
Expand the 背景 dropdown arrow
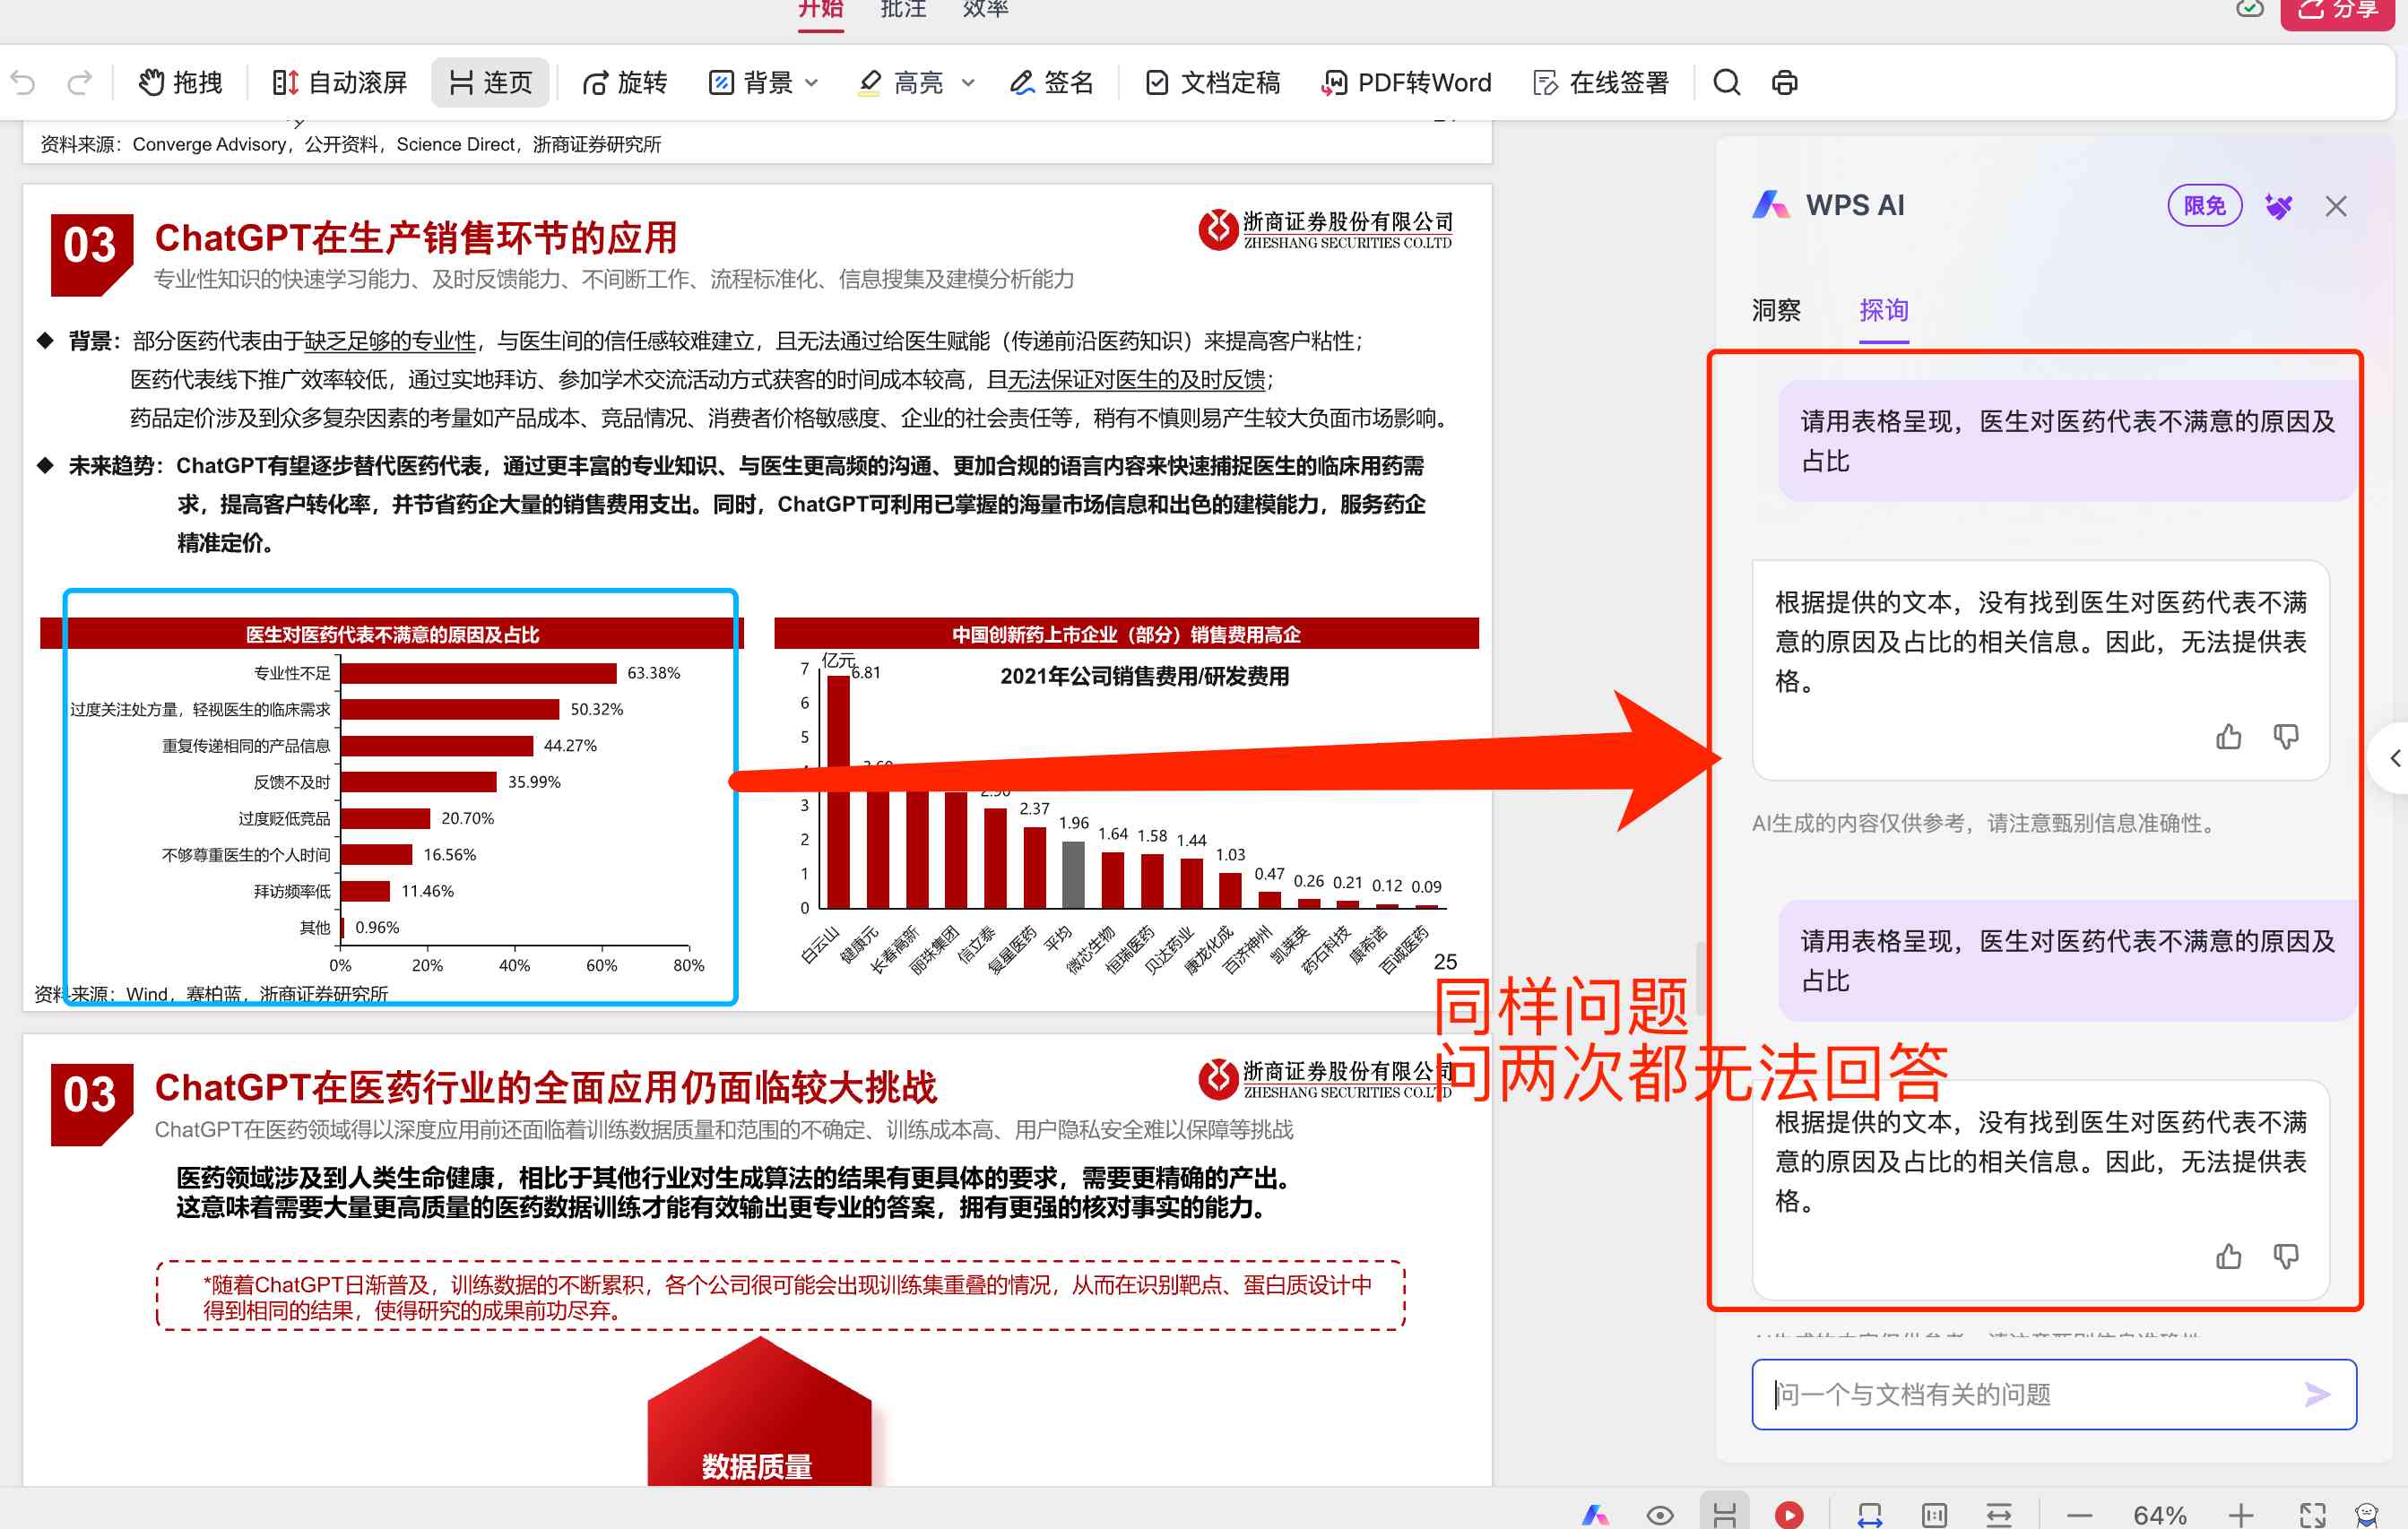coord(812,83)
